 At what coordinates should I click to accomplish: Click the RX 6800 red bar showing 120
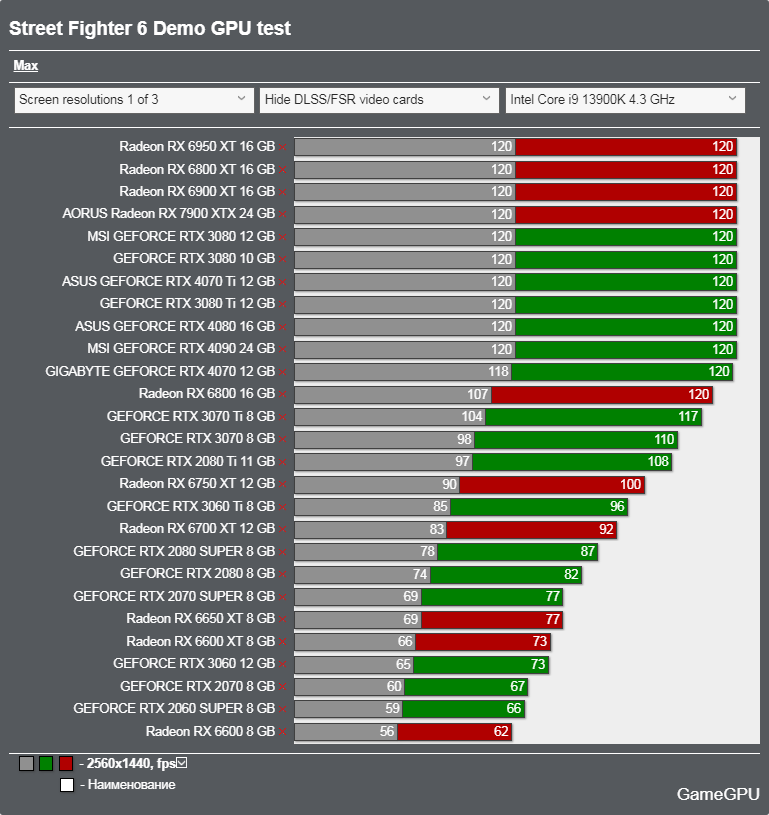(x=602, y=394)
